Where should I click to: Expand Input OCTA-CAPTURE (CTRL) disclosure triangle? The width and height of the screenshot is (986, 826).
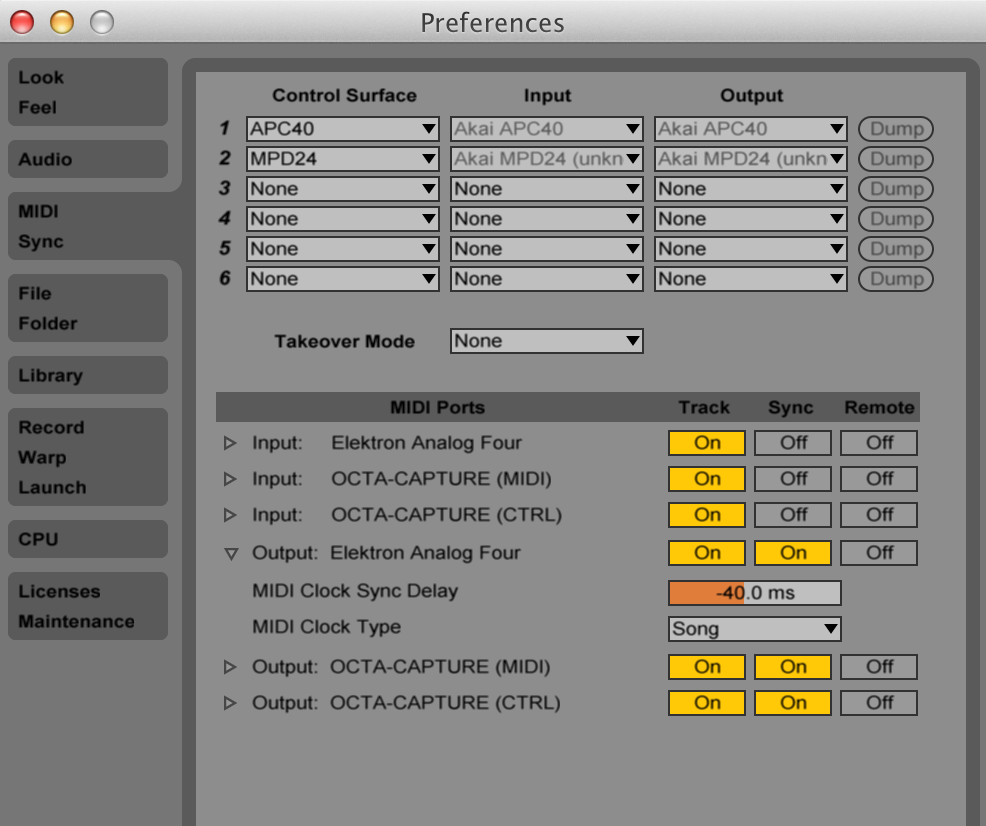pos(230,515)
